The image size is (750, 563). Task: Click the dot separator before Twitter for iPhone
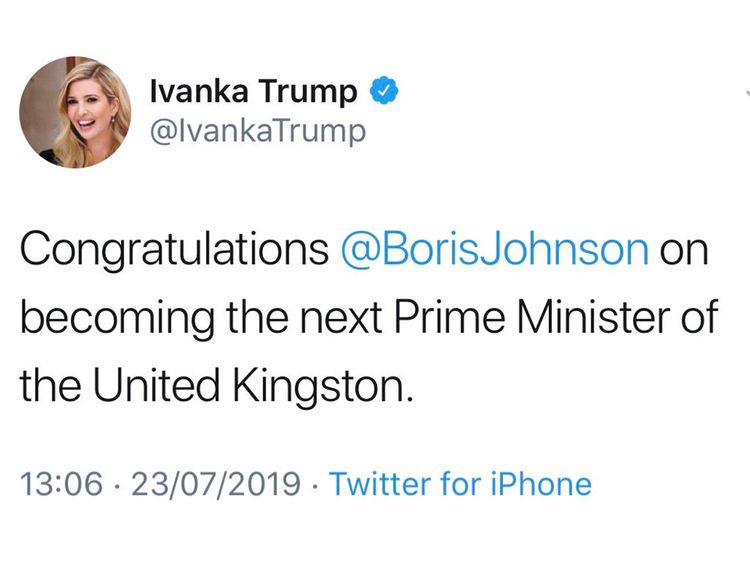click(315, 484)
